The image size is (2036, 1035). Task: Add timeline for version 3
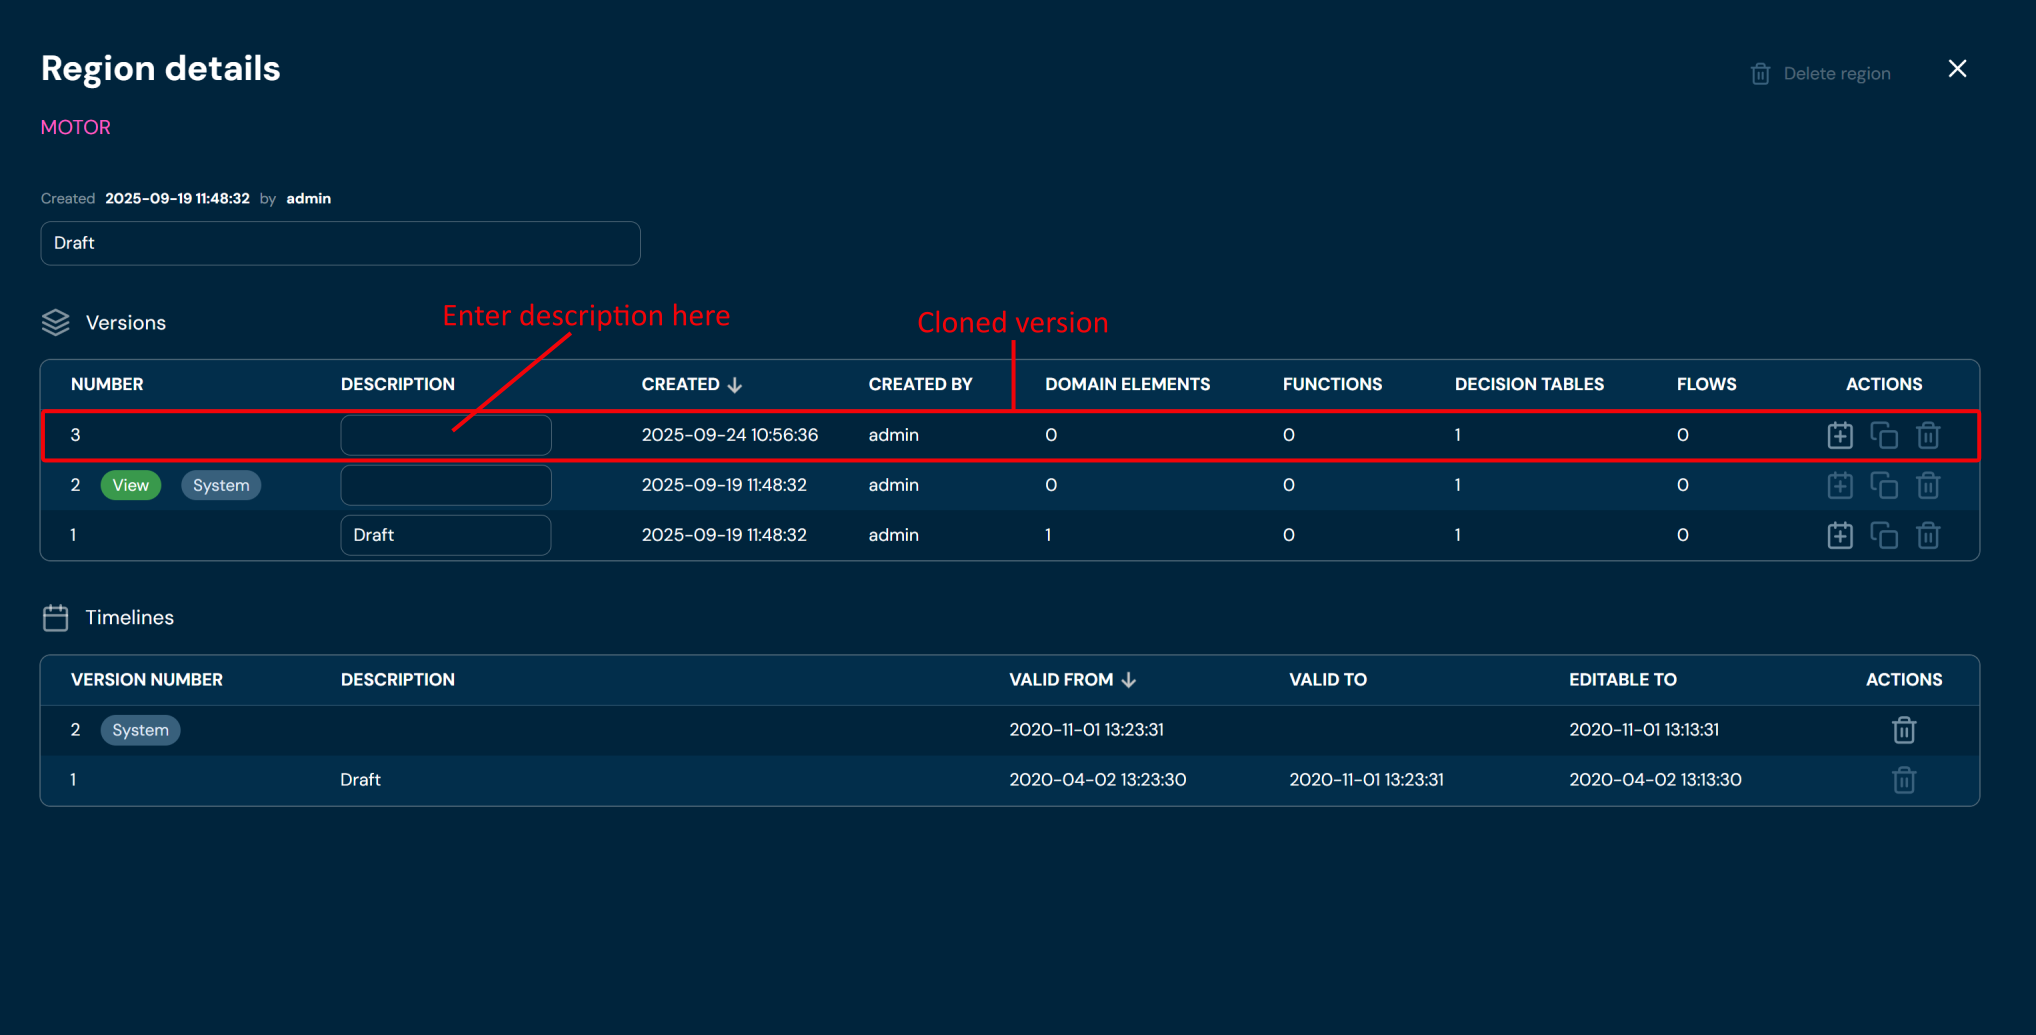[1839, 435]
